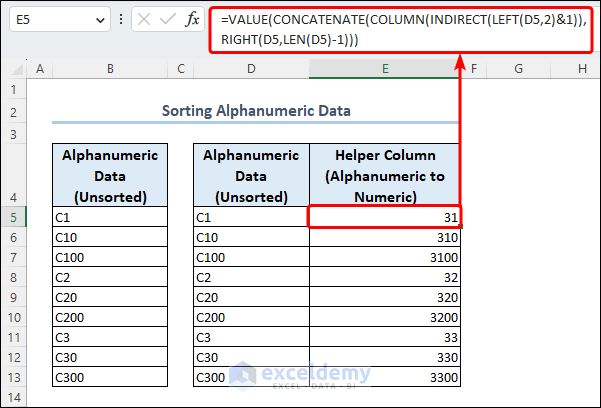Select row 7 header

[13, 257]
